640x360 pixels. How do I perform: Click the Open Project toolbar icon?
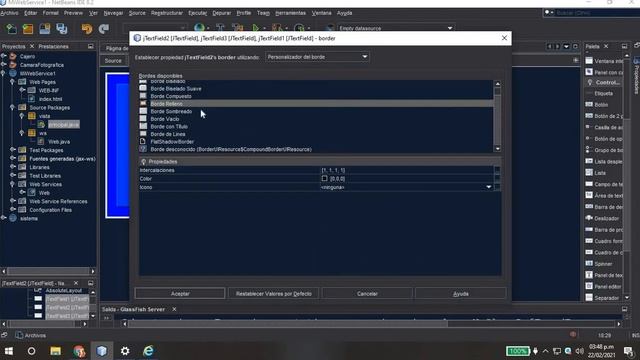point(28,29)
